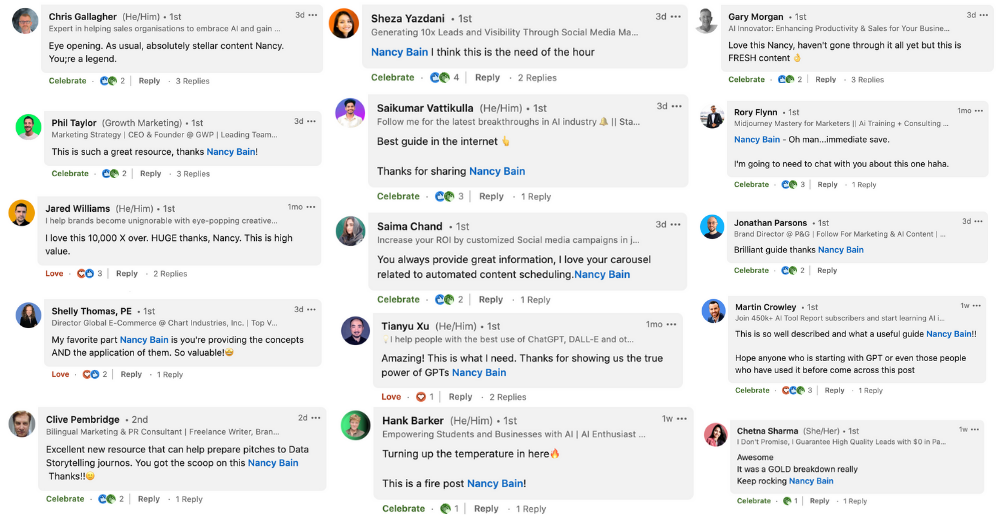
Task: Open Hank Barker's profile name link
Action: pos(413,420)
